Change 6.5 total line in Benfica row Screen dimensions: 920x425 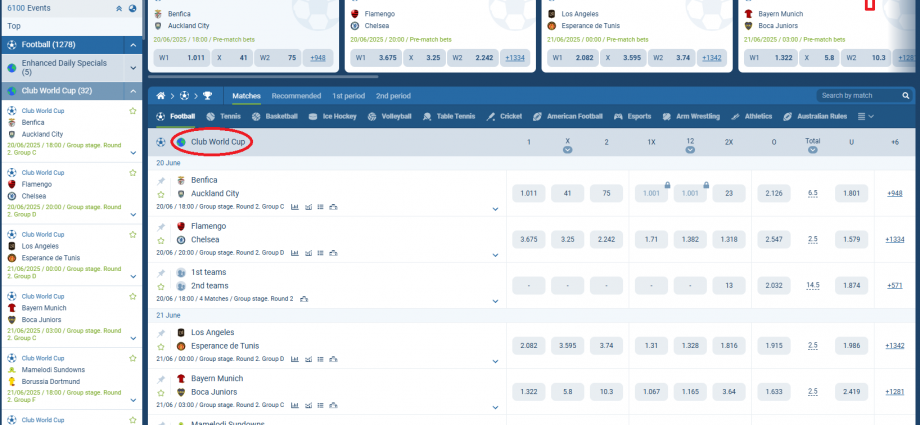click(813, 193)
